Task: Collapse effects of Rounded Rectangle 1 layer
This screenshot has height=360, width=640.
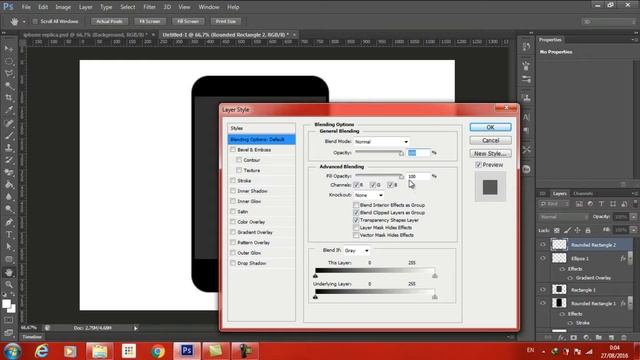Action: (630, 303)
